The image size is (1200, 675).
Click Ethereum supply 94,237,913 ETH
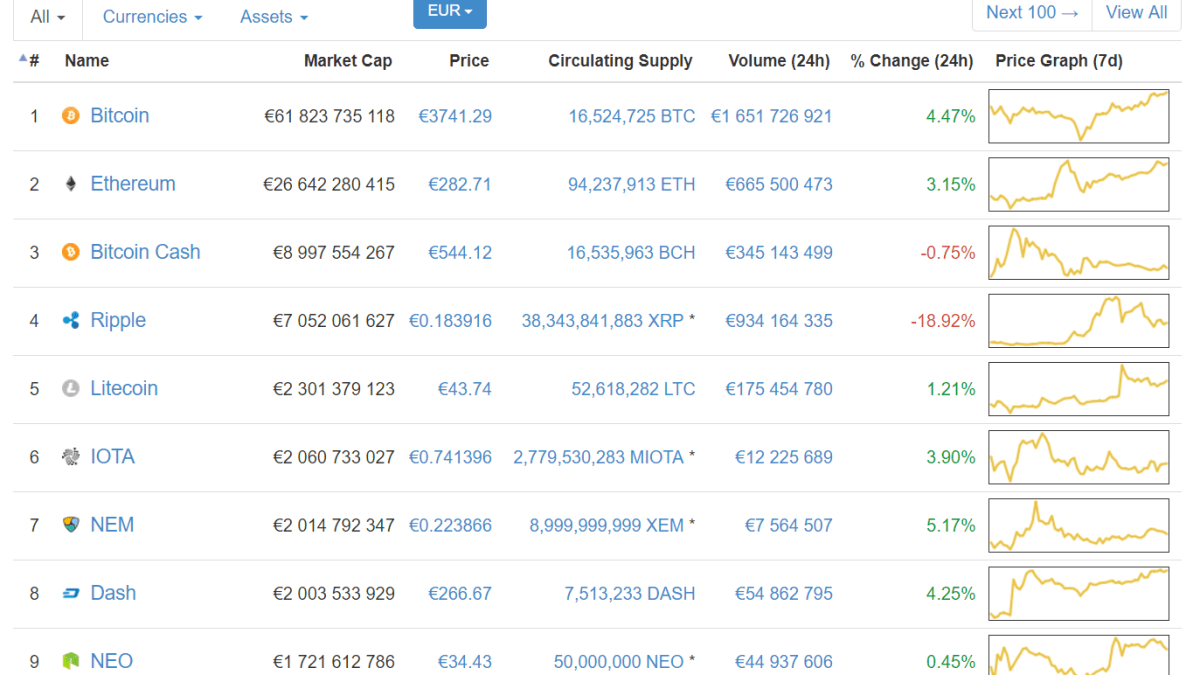pyautogui.click(x=632, y=184)
